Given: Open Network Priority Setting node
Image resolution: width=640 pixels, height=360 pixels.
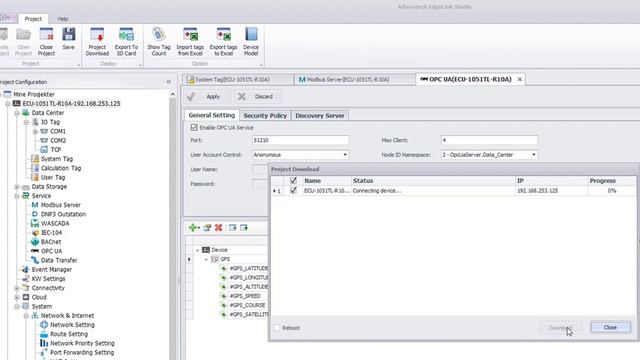Looking at the screenshot, I should 82,343.
